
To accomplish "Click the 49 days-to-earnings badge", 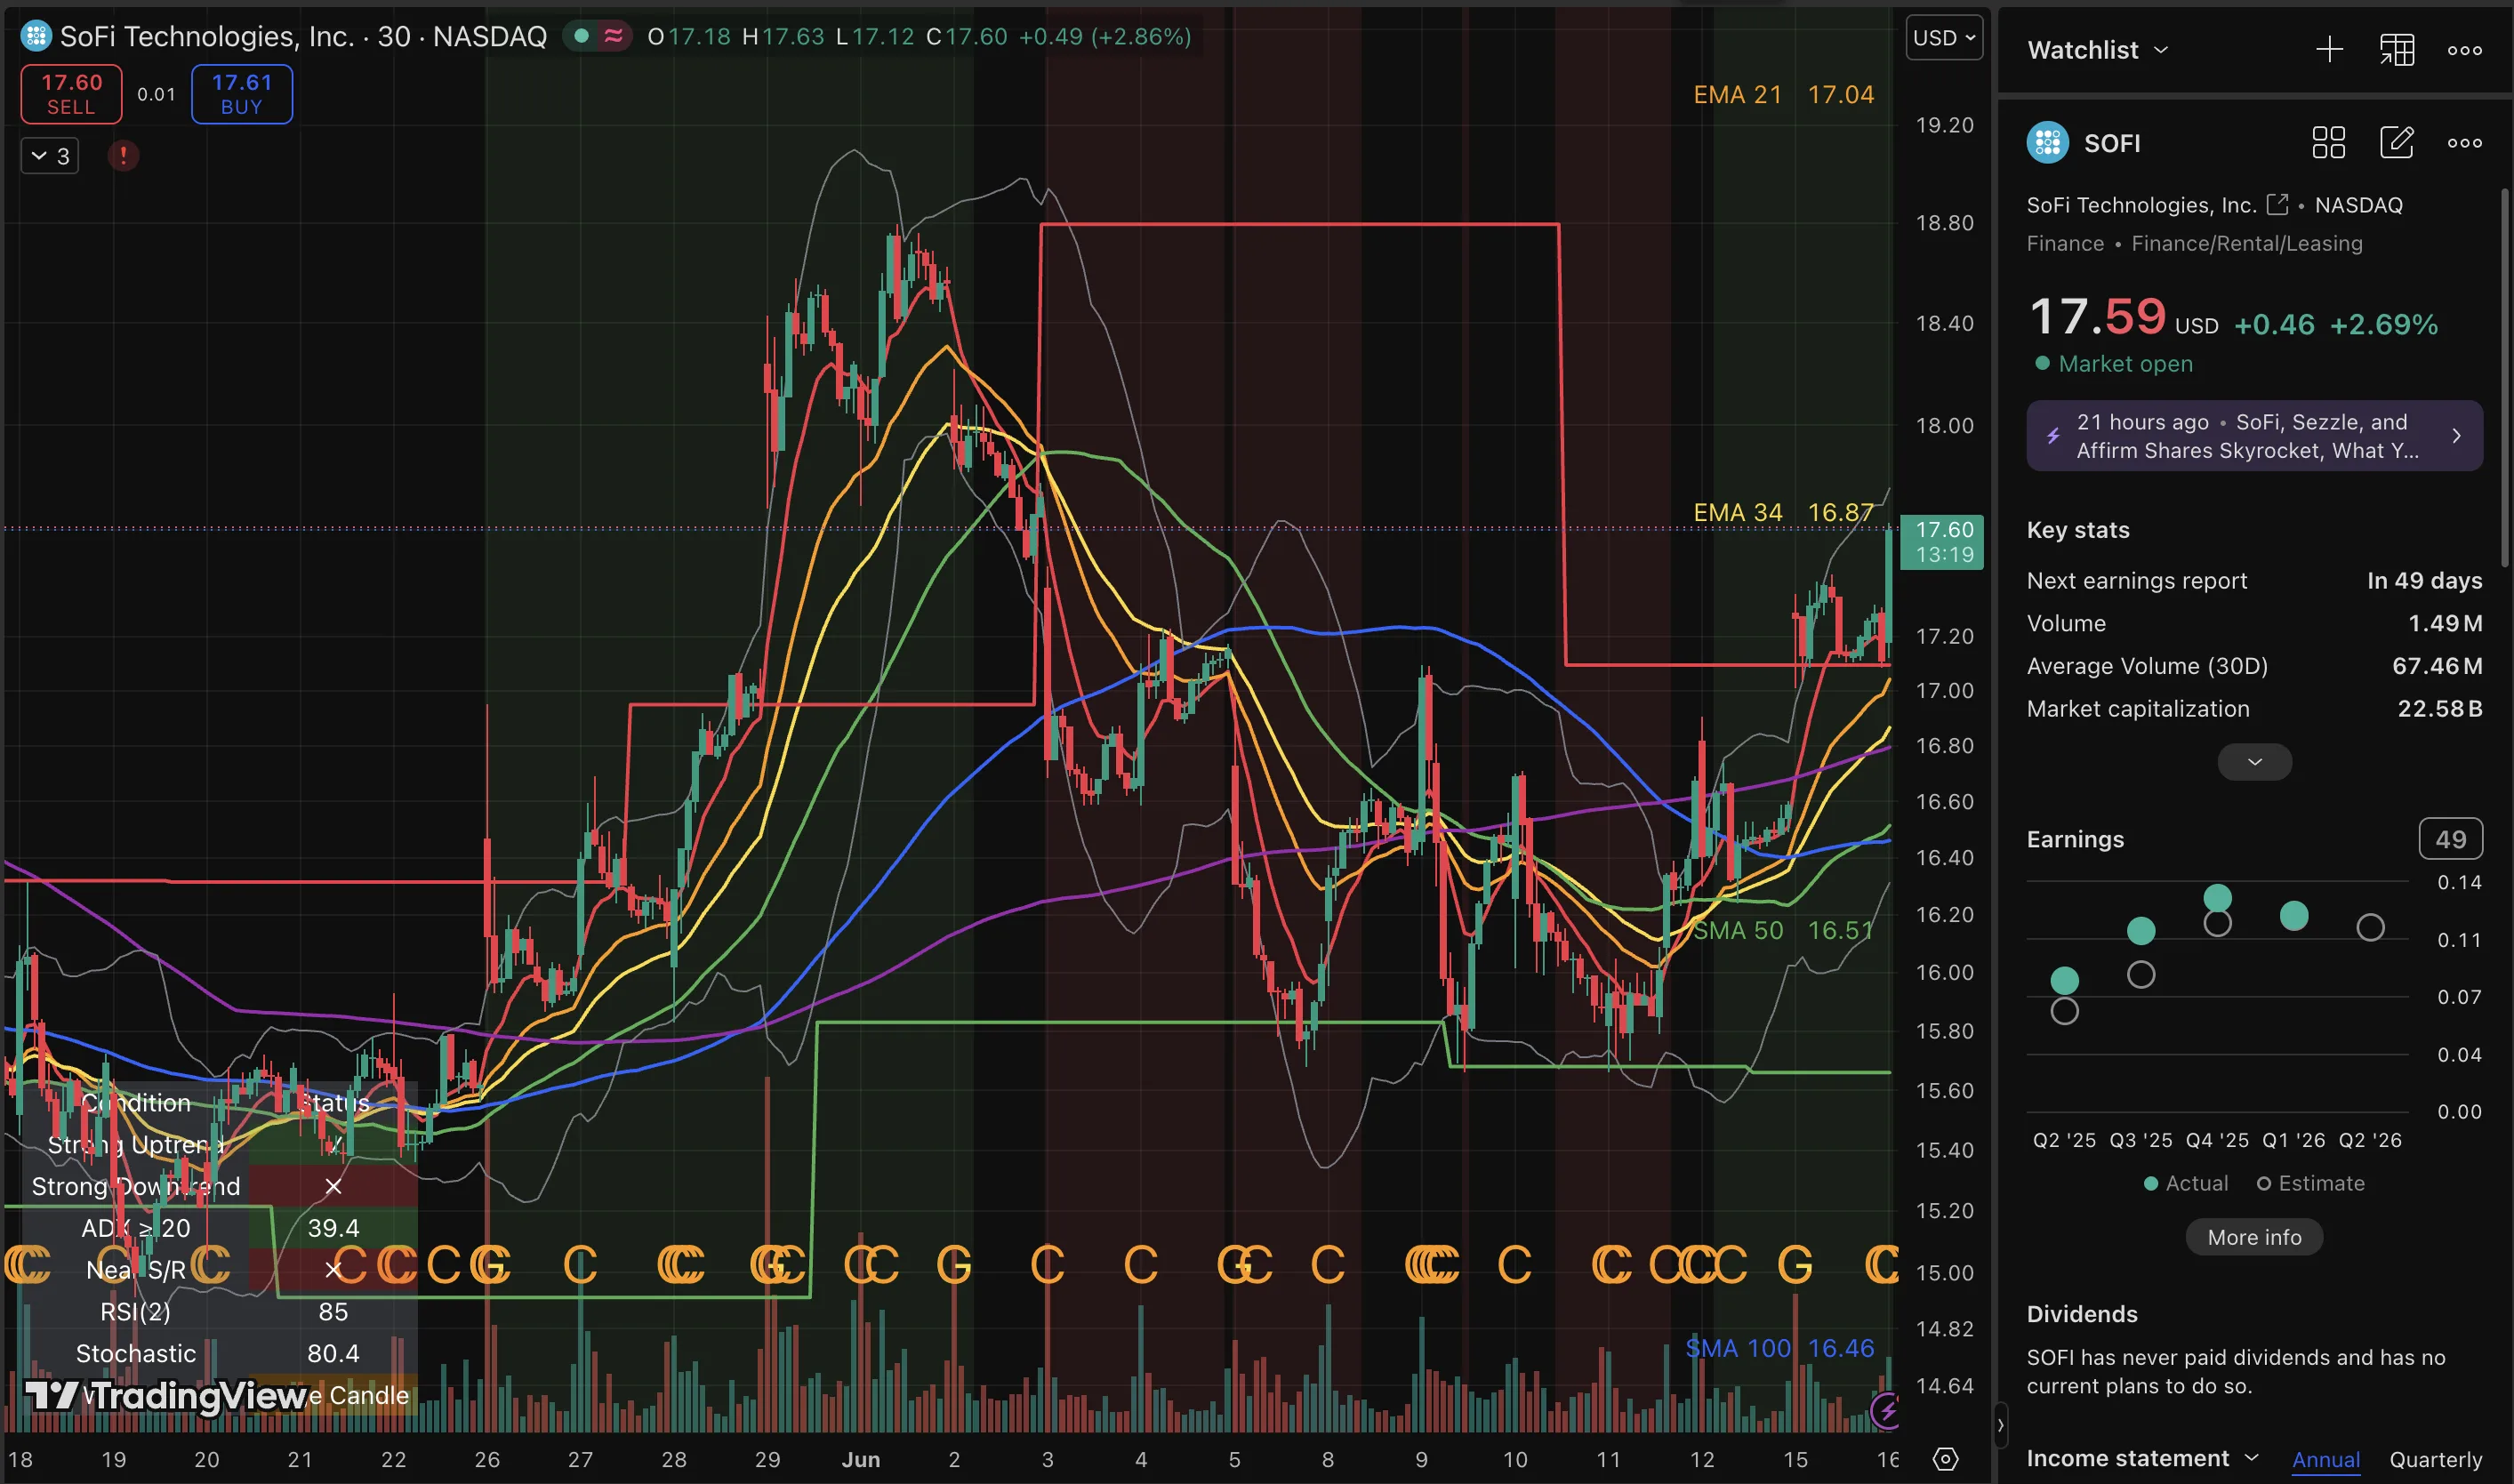I will click(x=2450, y=839).
